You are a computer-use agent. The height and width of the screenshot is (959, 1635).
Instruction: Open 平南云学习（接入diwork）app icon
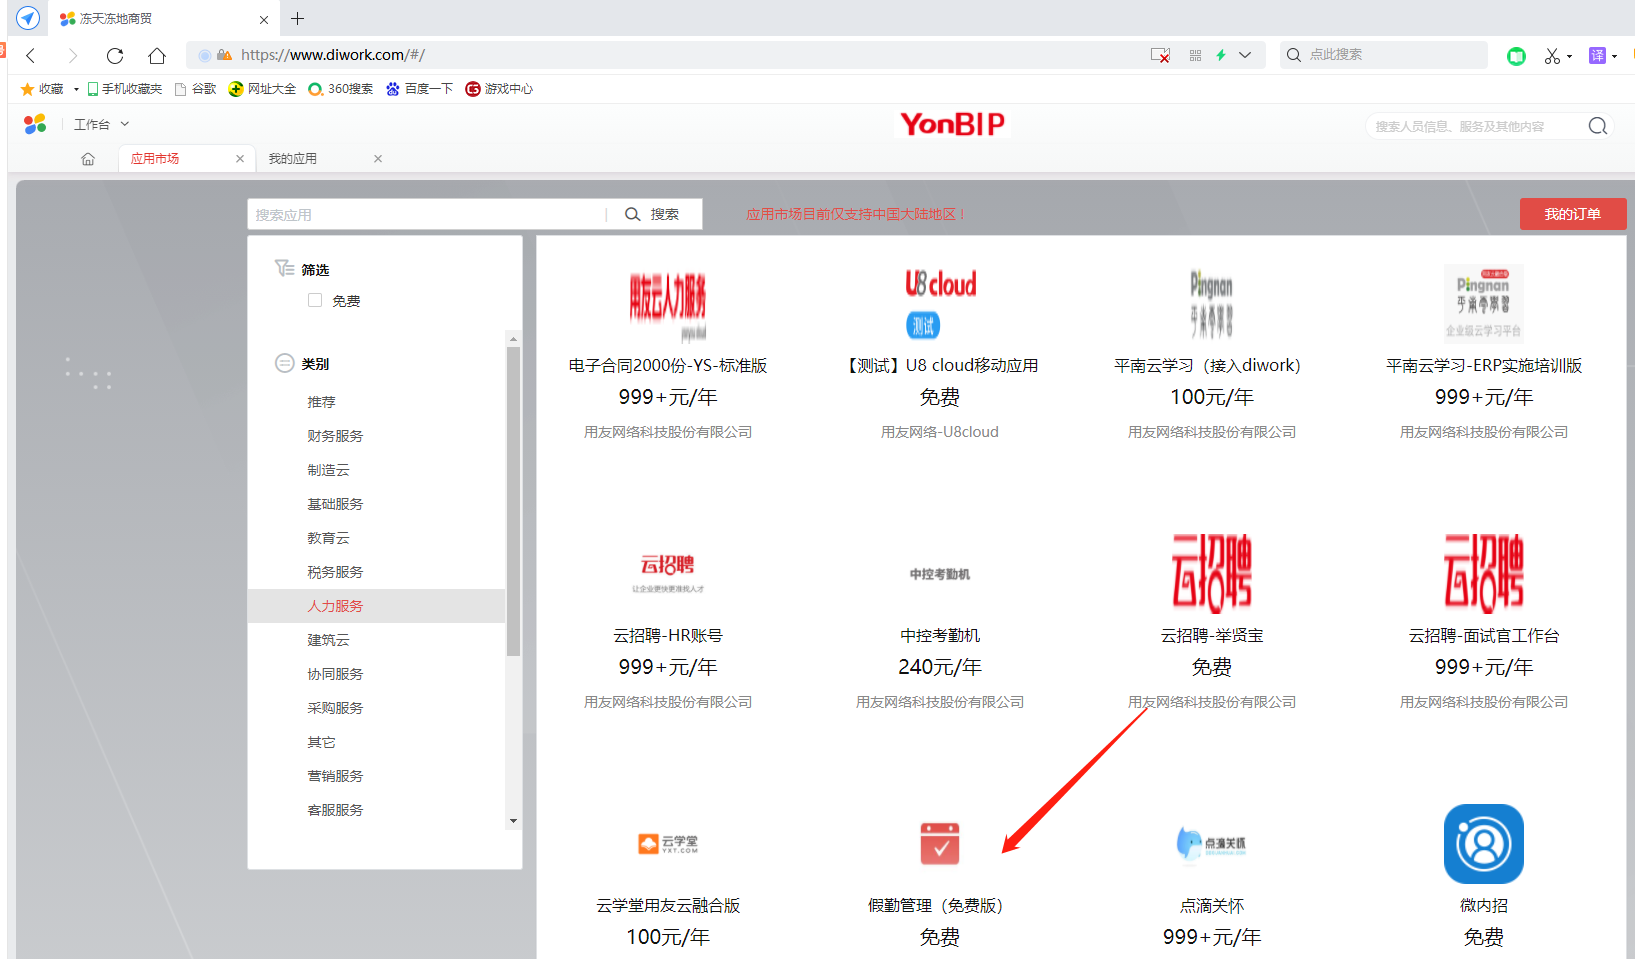tap(1211, 304)
